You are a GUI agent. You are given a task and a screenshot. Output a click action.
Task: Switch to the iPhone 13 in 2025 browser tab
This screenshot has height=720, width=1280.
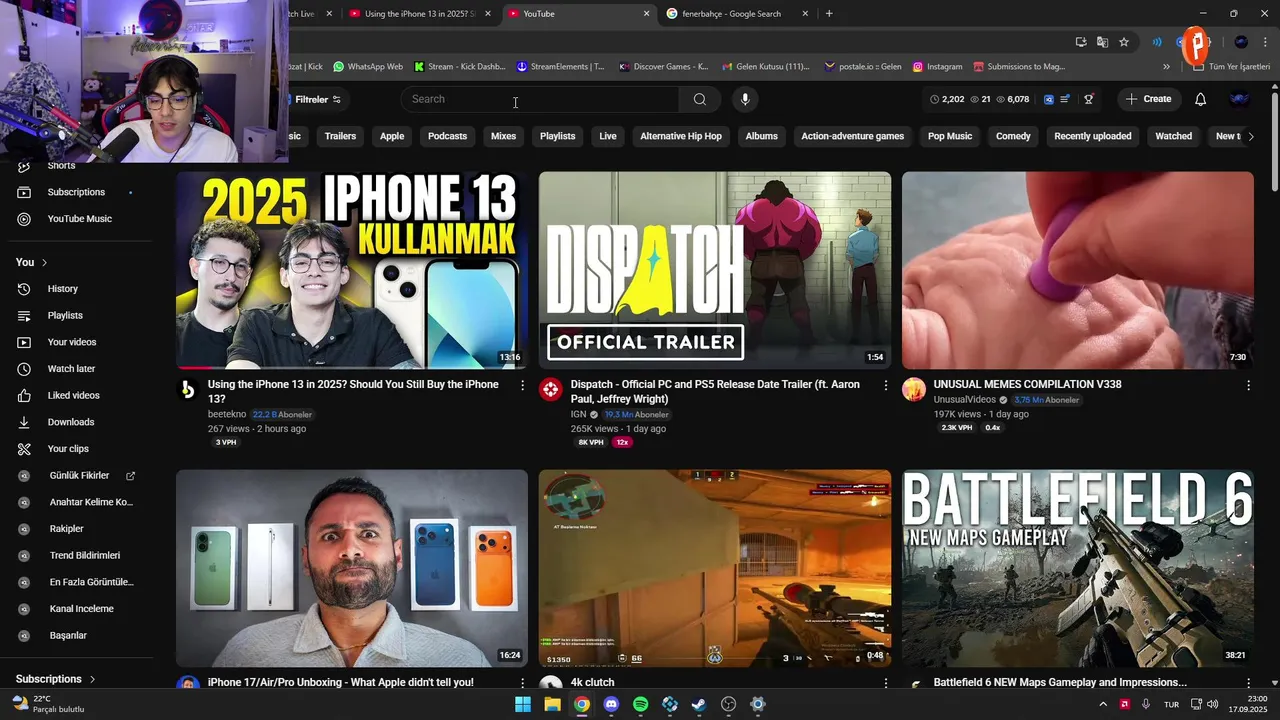(418, 14)
